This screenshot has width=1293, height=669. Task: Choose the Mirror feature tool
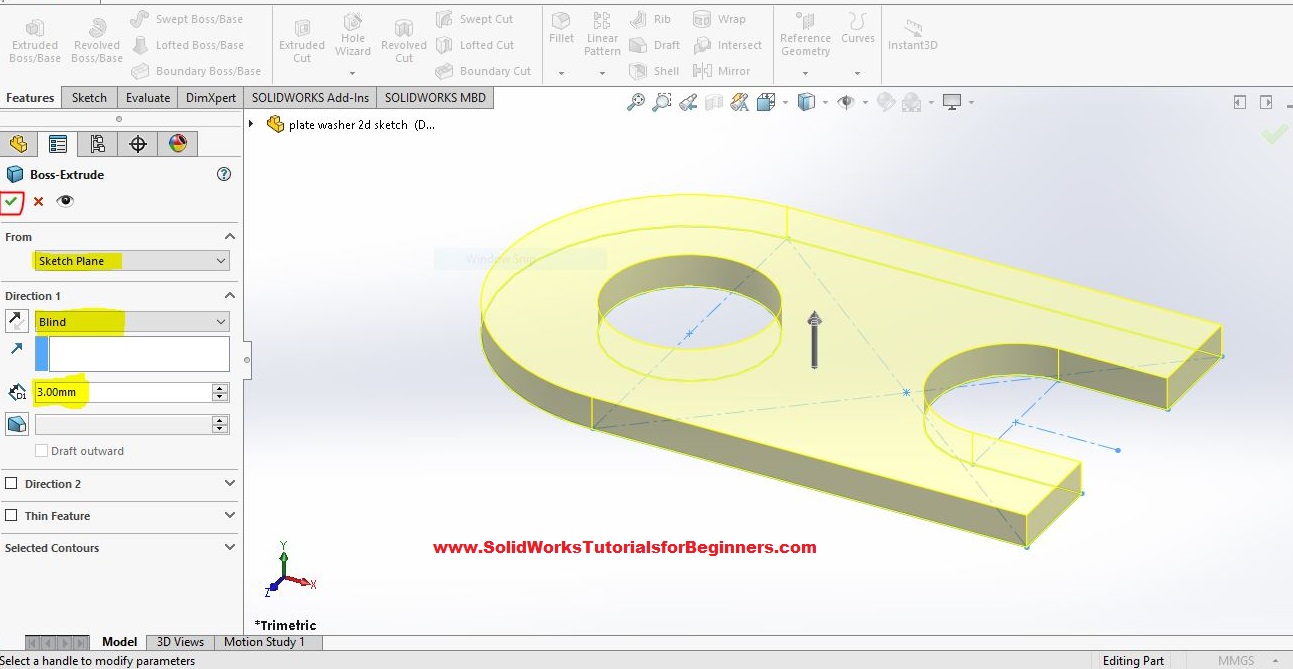click(721, 71)
